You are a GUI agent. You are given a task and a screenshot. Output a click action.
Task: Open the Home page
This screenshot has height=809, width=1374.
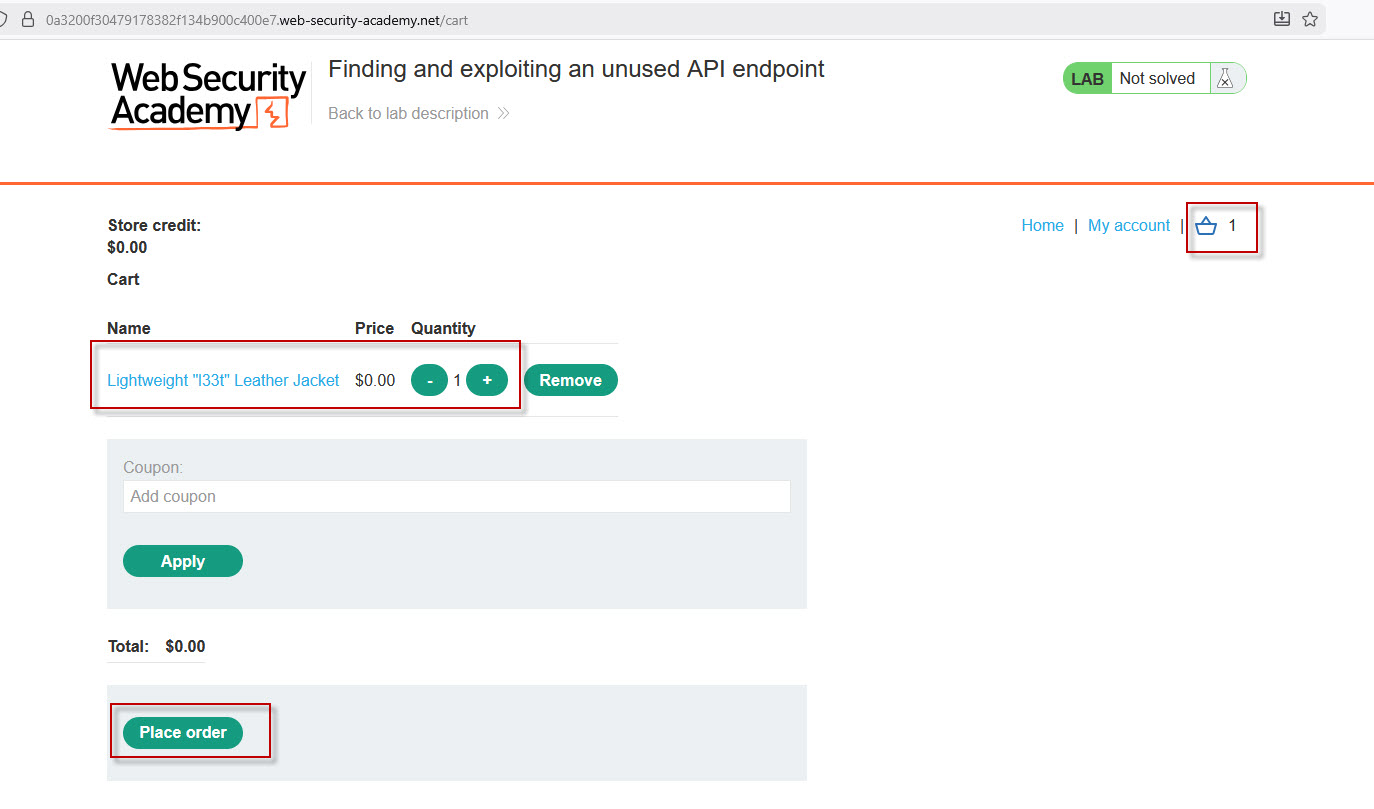[1042, 225]
